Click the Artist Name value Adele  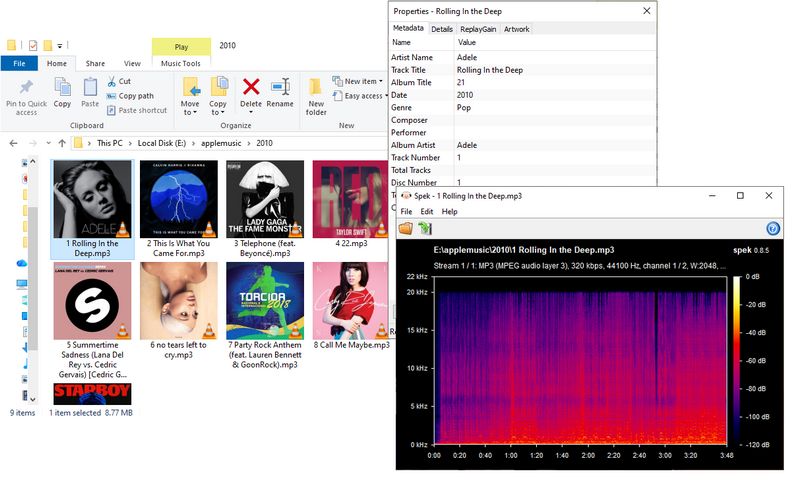(x=467, y=57)
